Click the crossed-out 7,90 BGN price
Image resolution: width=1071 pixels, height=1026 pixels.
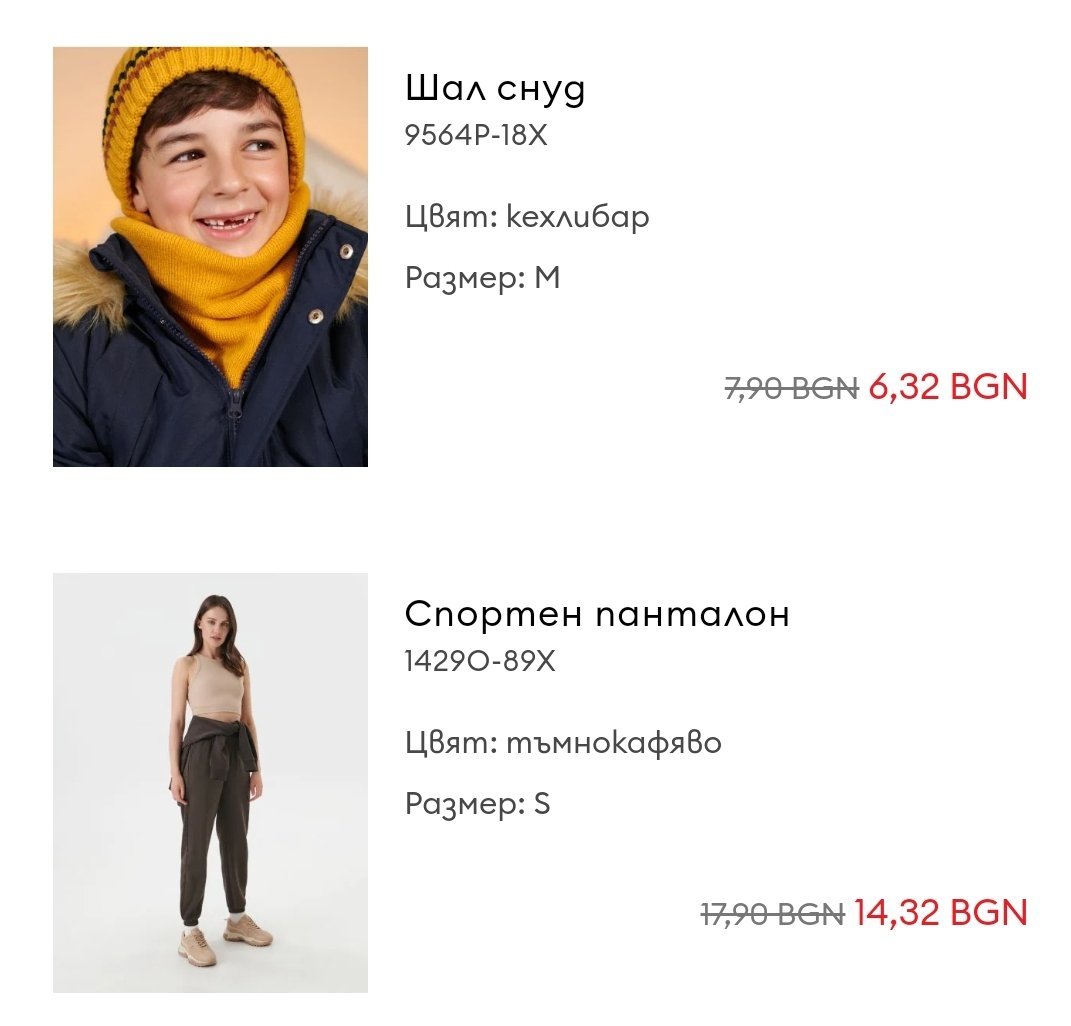pyautogui.click(x=791, y=389)
